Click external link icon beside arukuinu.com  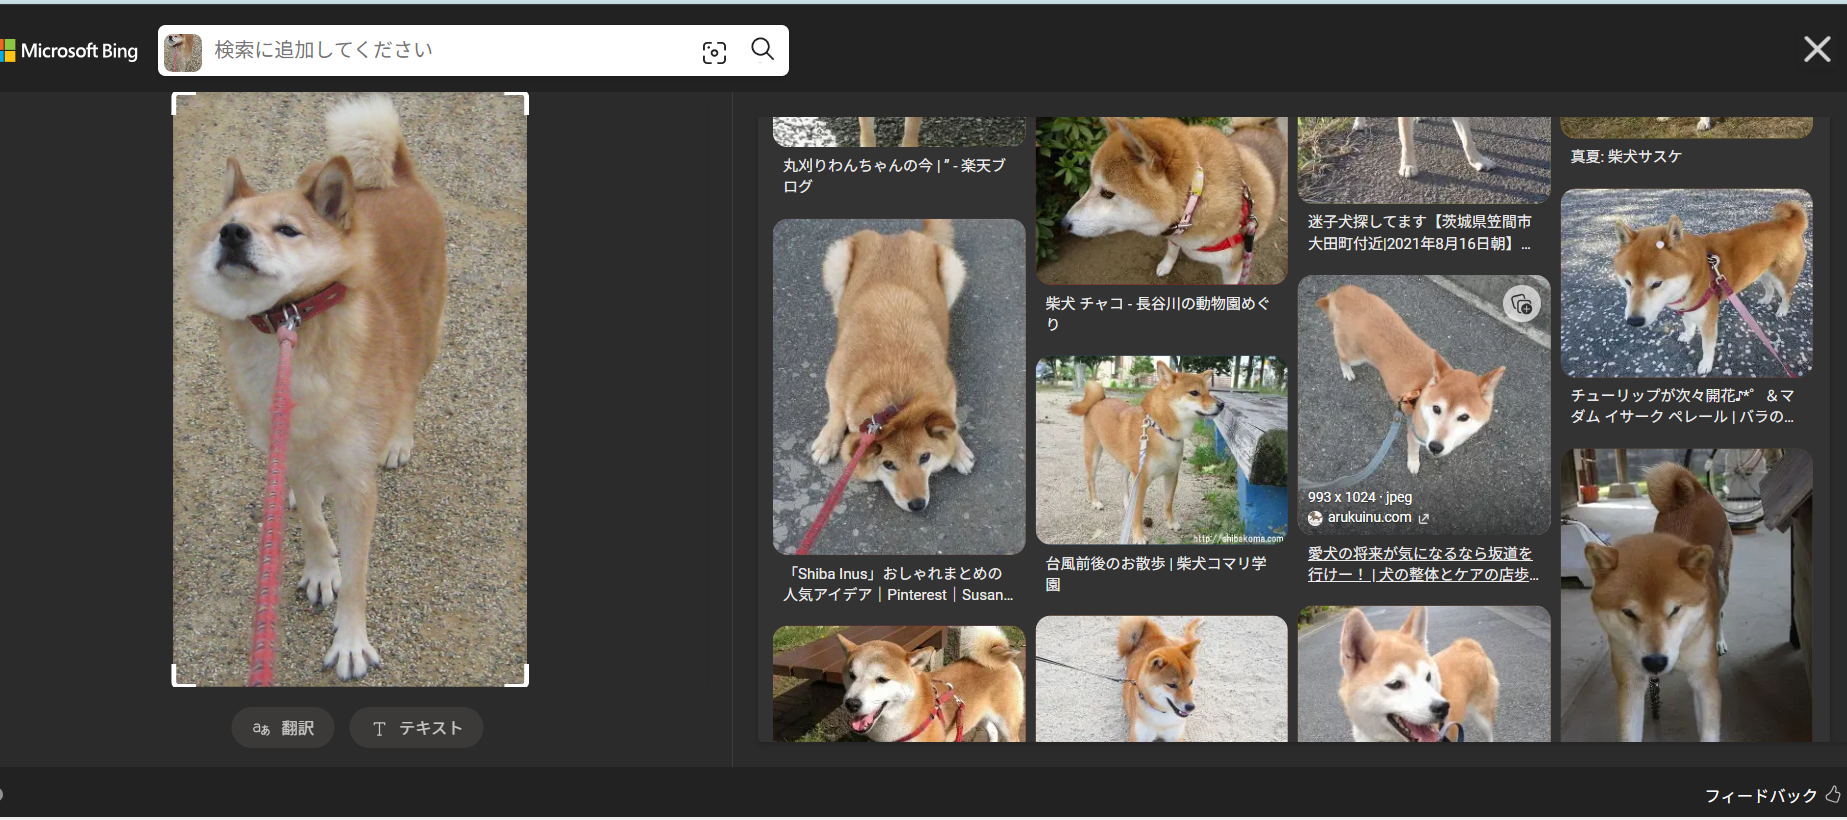(x=1423, y=518)
